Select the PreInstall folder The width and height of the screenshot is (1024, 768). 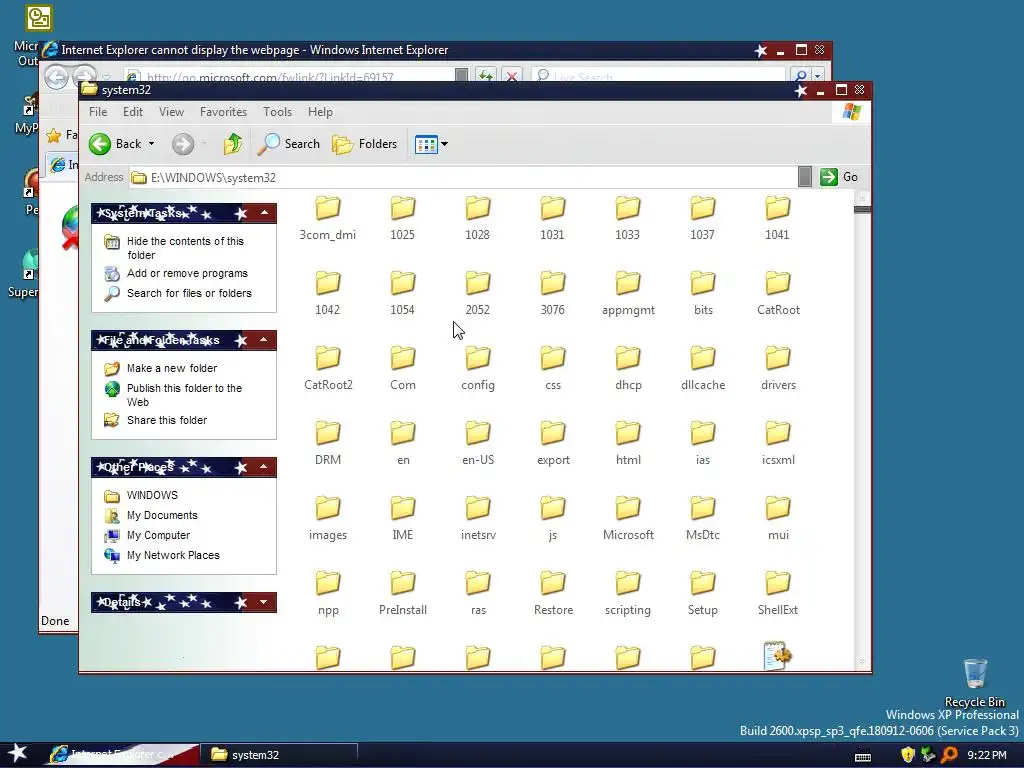402,594
